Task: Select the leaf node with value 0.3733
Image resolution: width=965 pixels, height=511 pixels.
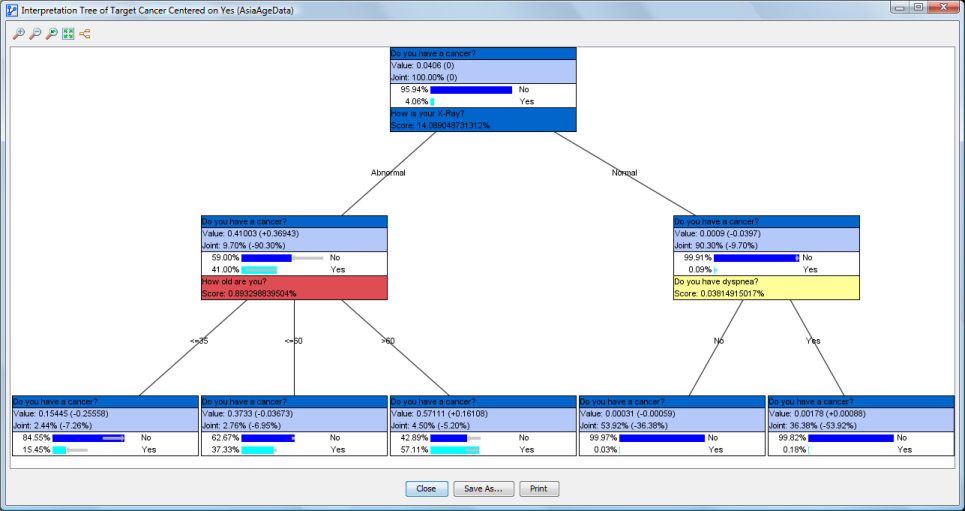Action: tap(294, 412)
